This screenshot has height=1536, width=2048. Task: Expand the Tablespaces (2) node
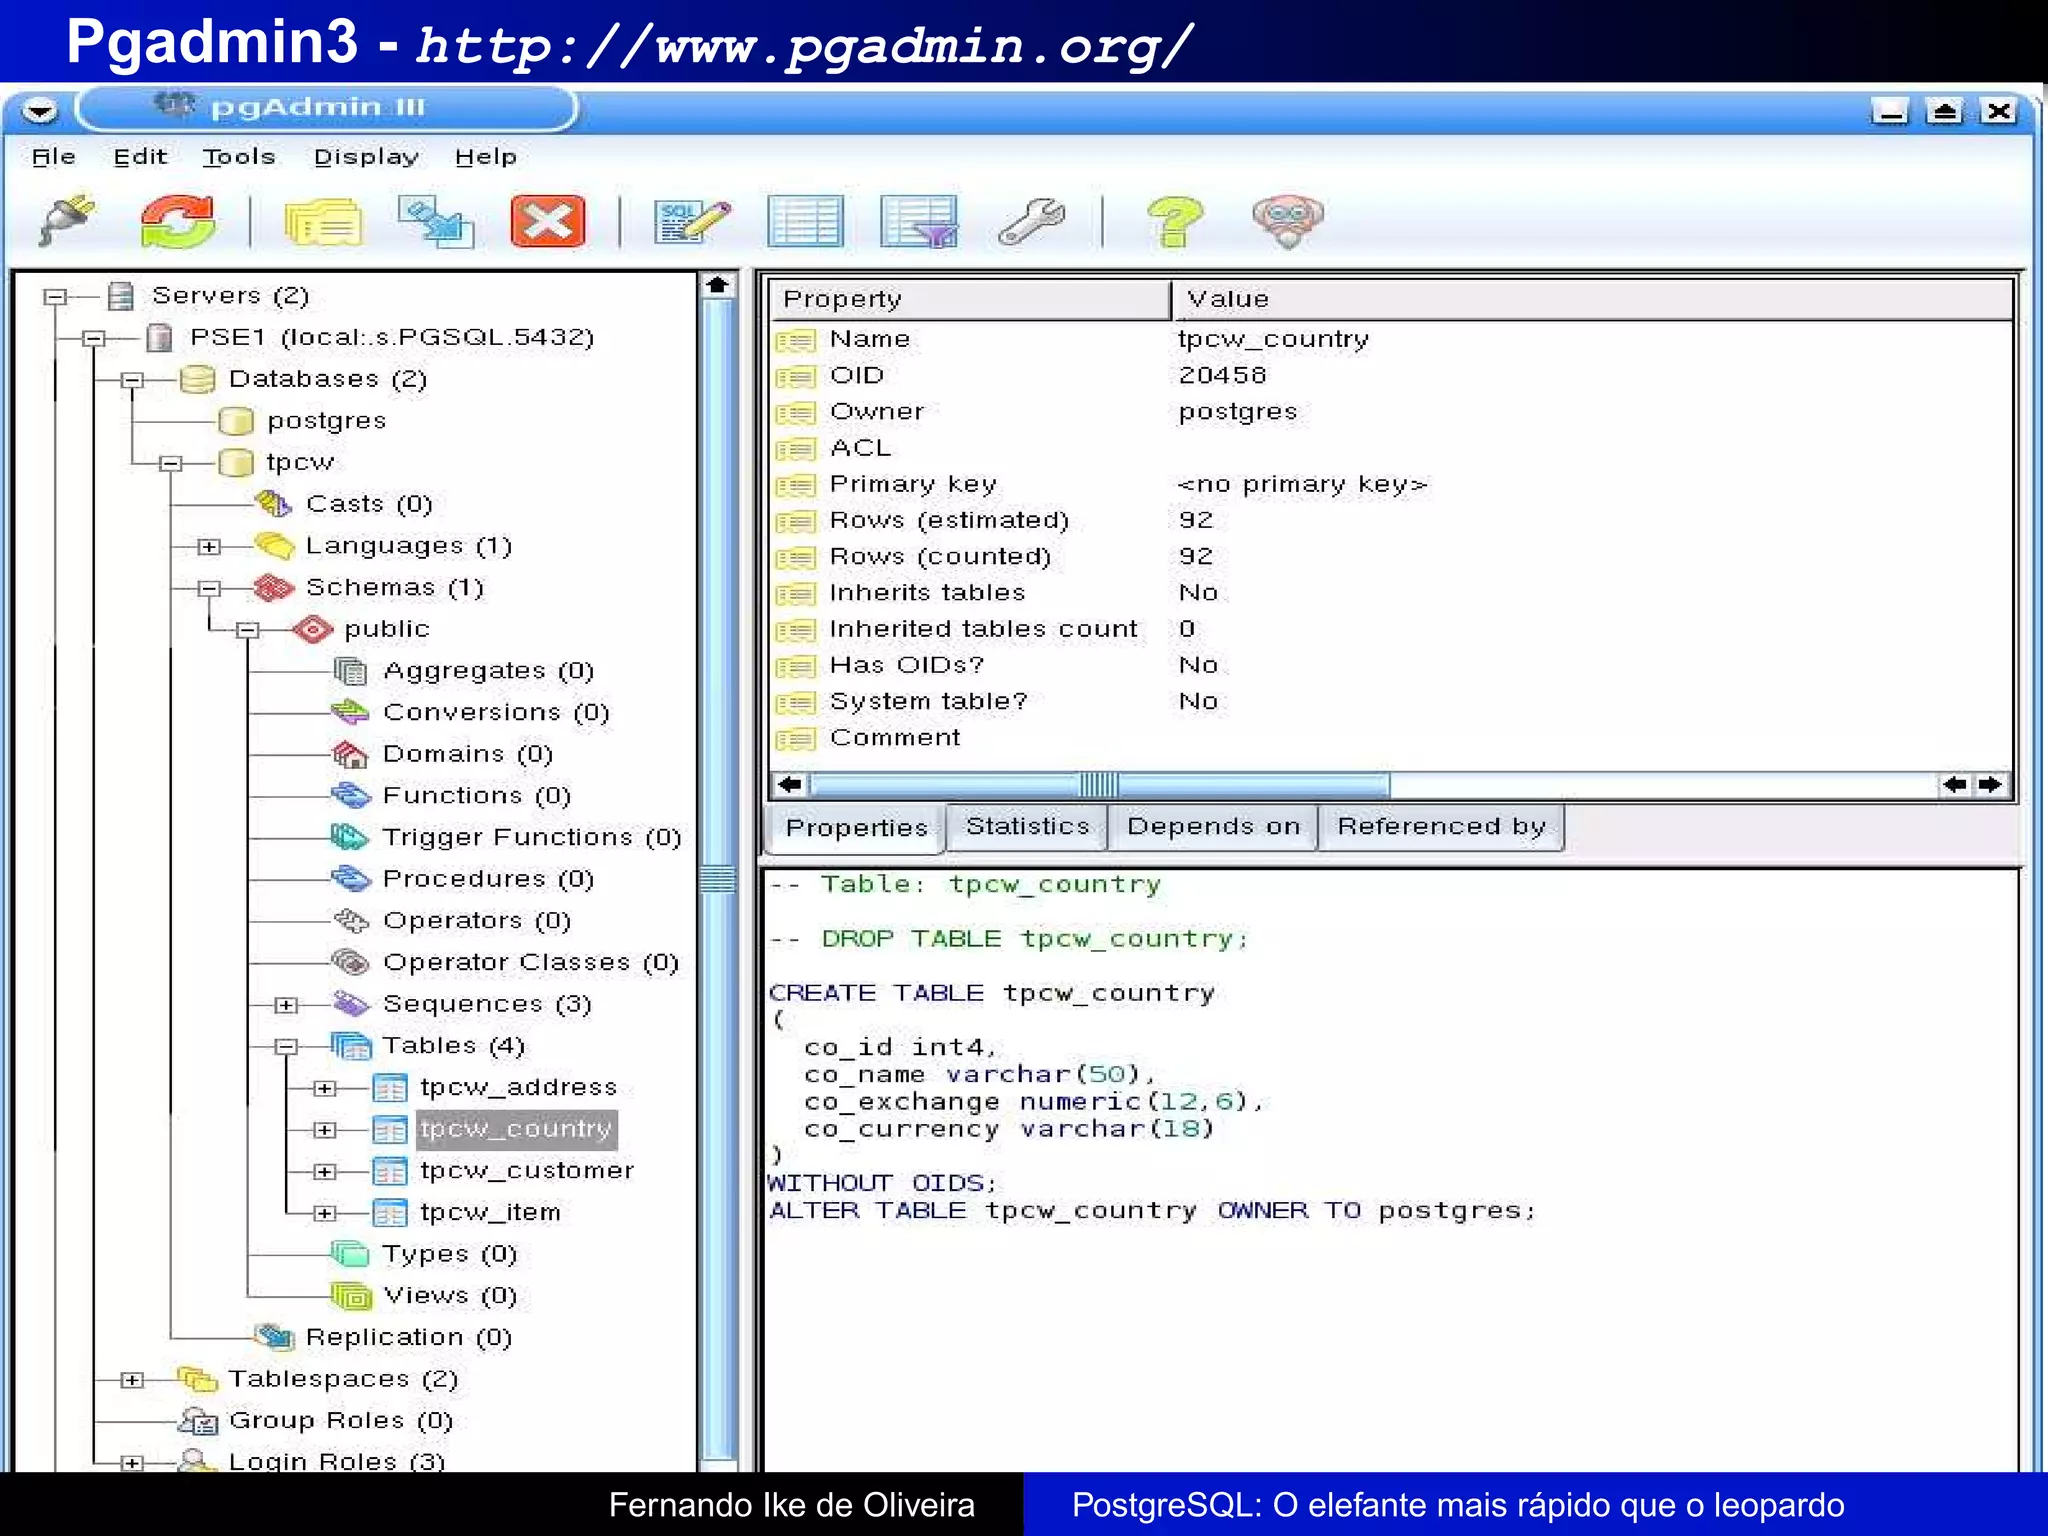point(132,1380)
